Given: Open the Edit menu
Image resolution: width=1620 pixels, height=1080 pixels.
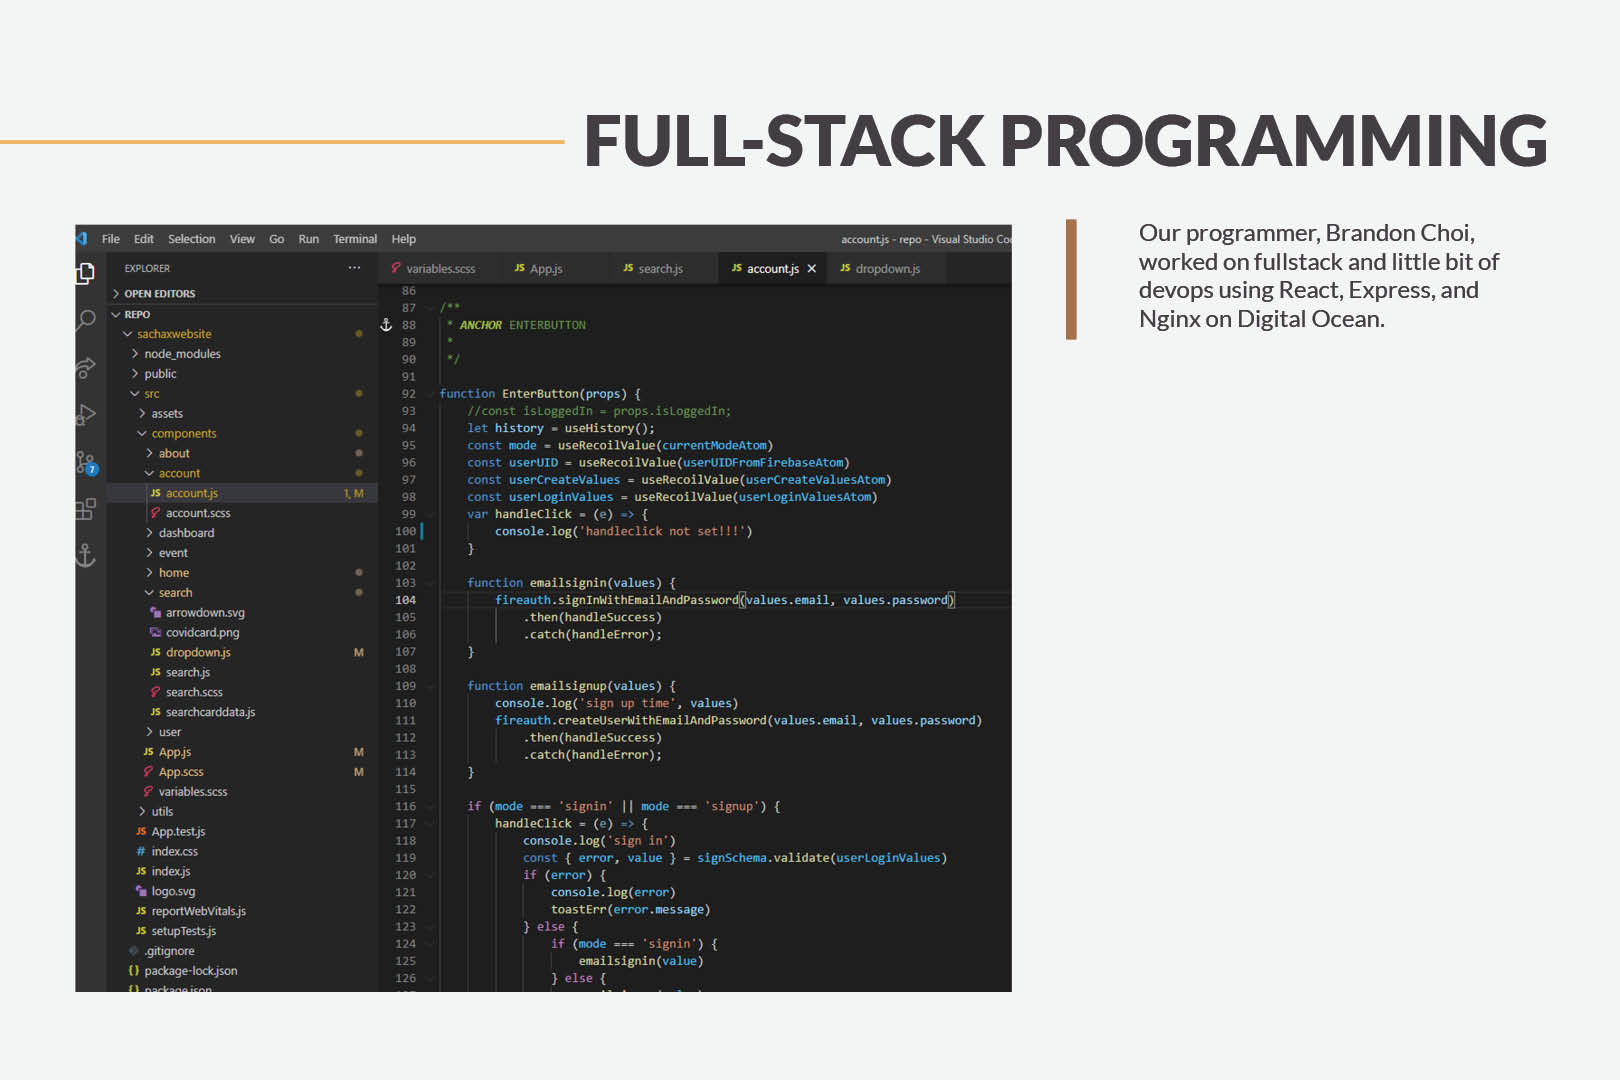Looking at the screenshot, I should (x=144, y=239).
